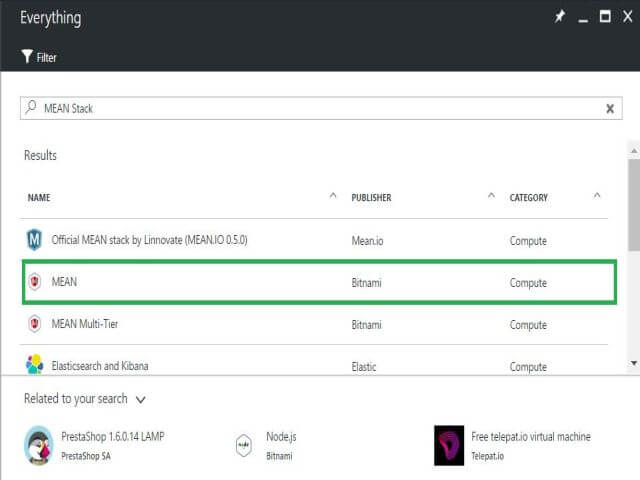Open Official MEAN stack by Linnovate result

point(149,241)
